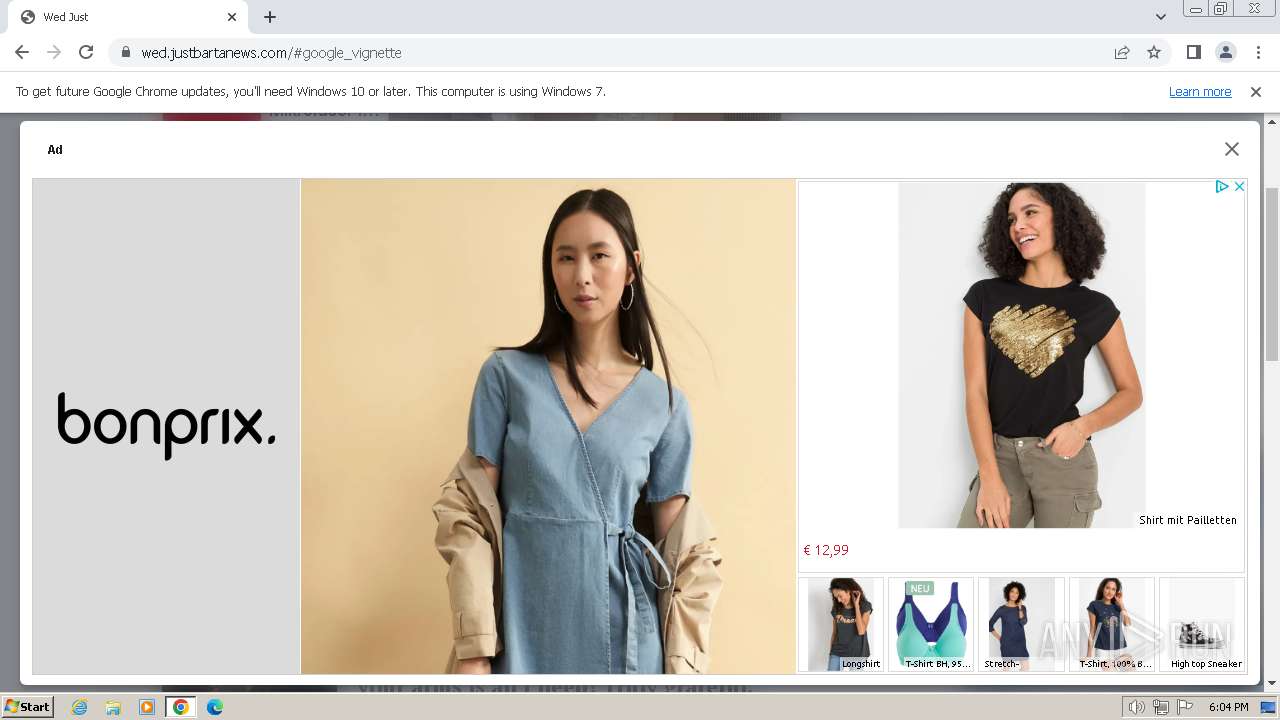Image resolution: width=1280 pixels, height=720 pixels.
Task: Select the T-Shirt BH product thumbnail
Action: click(x=931, y=624)
